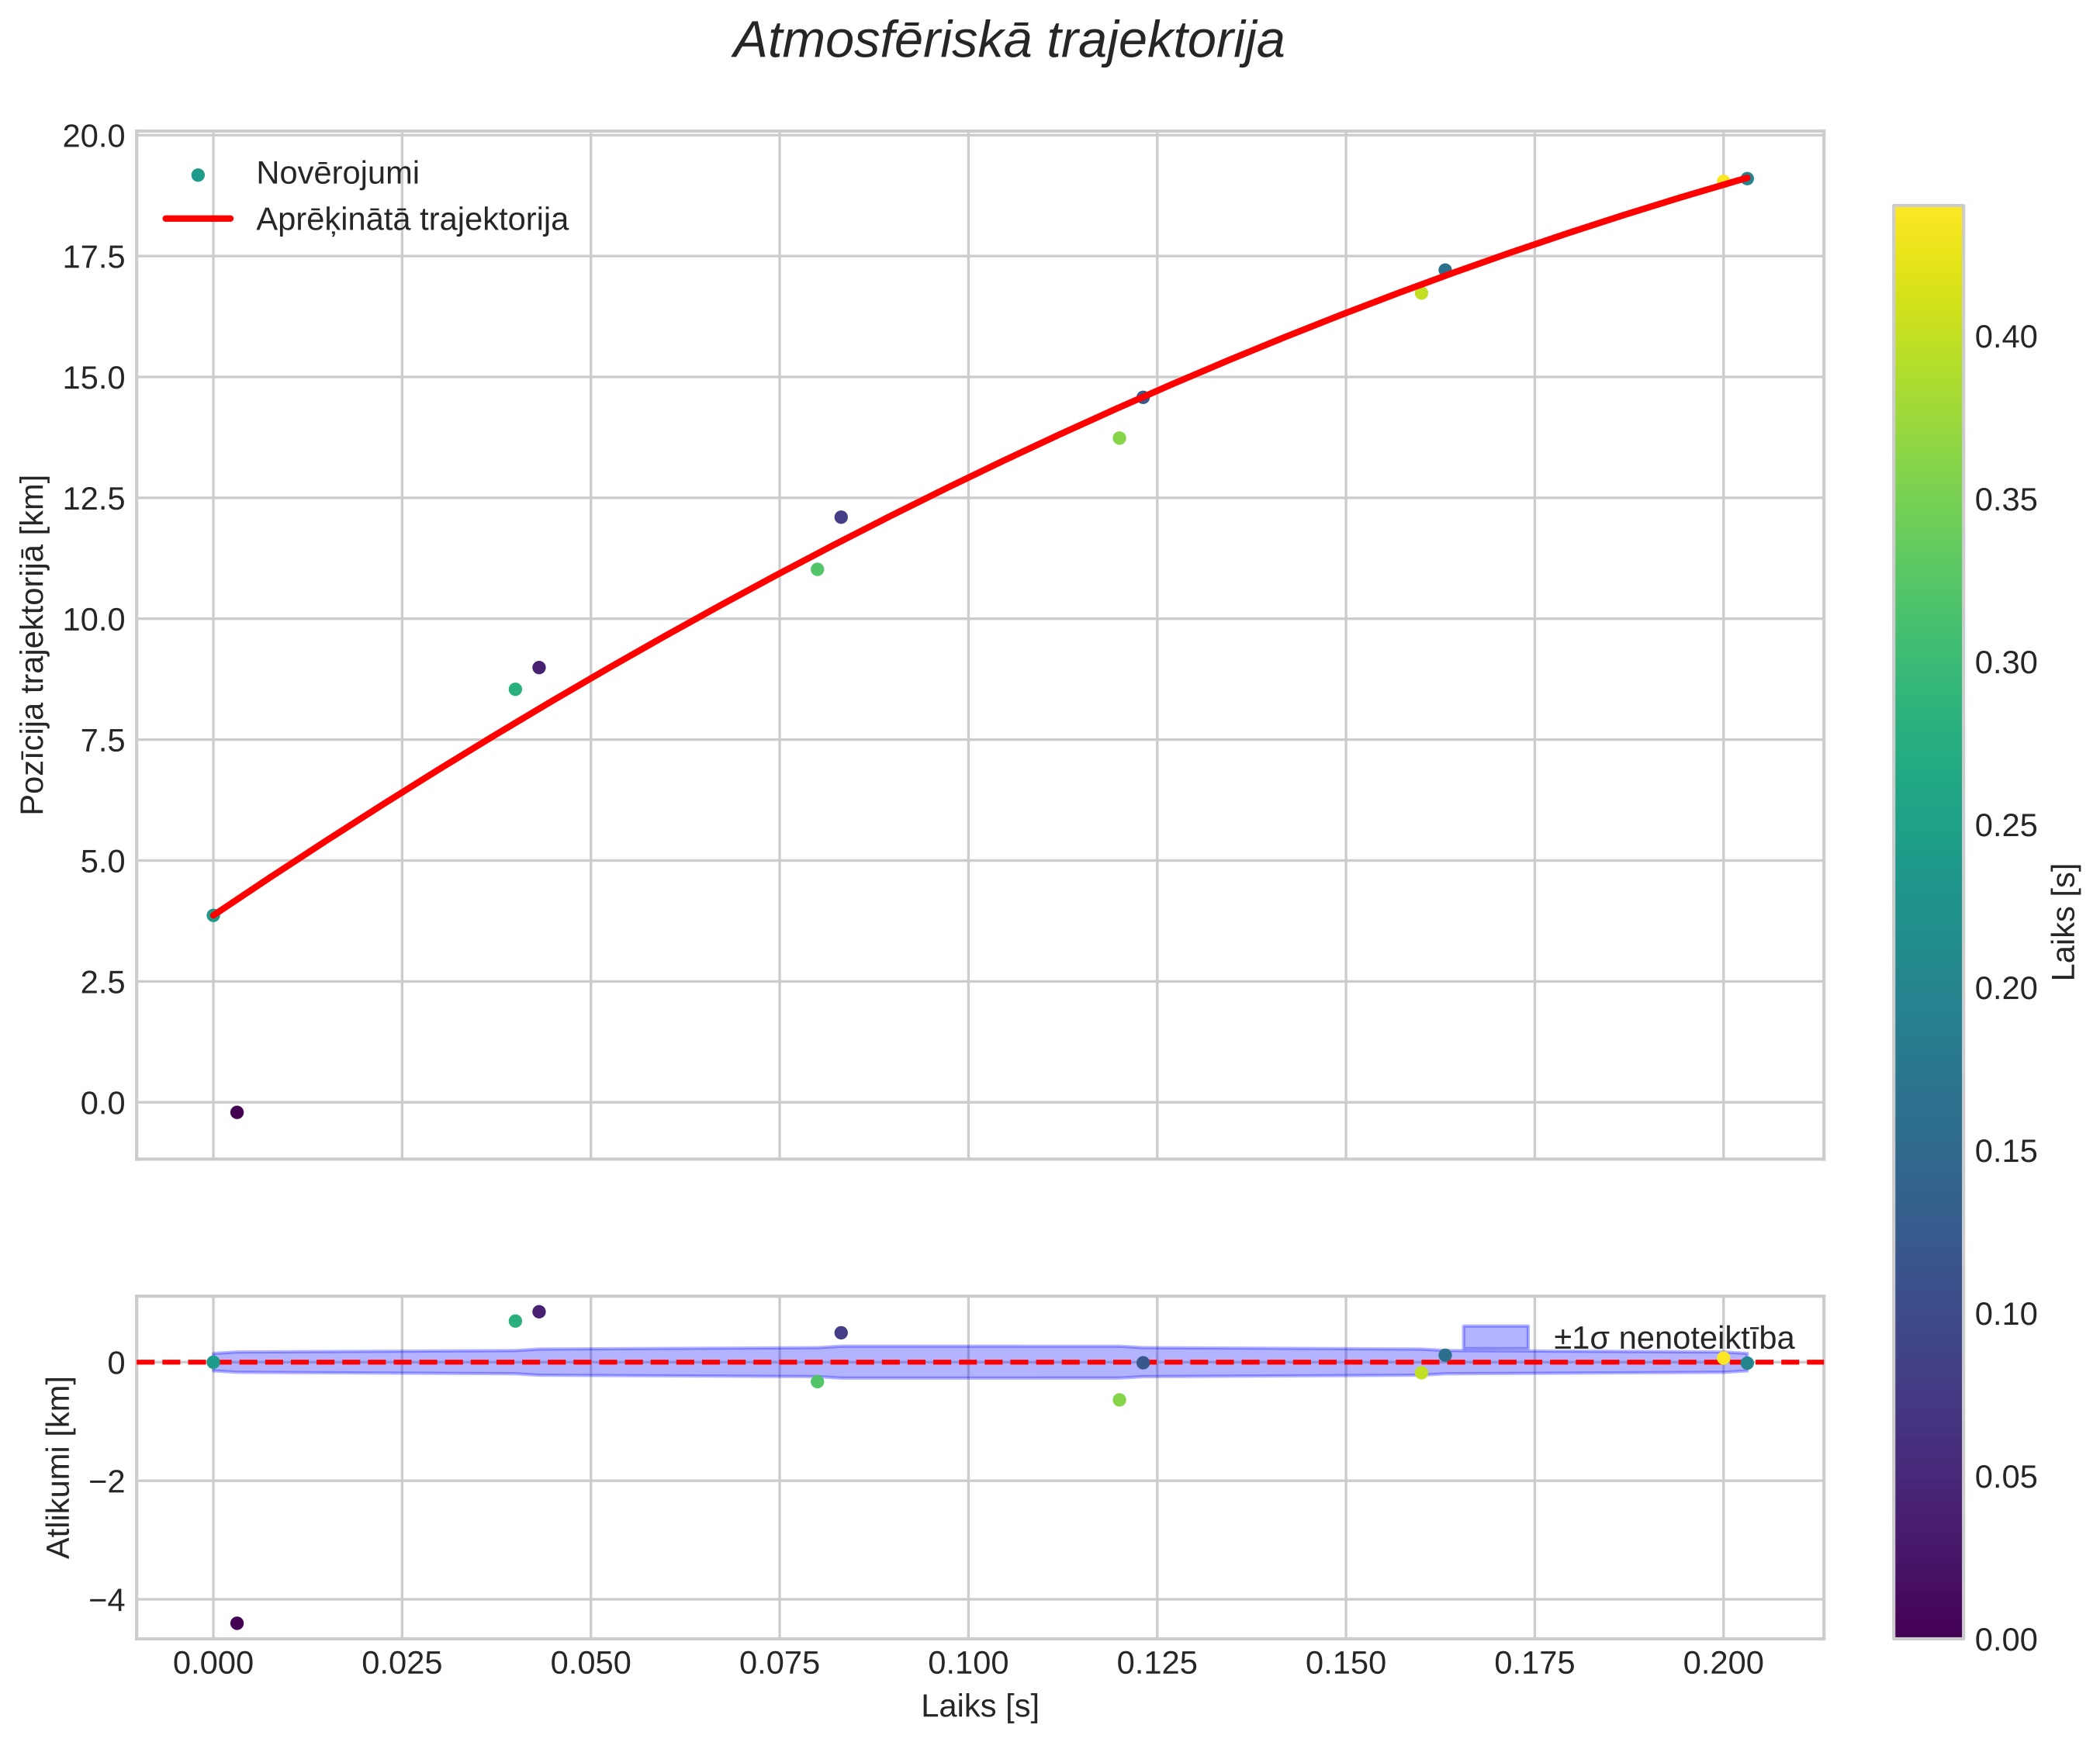This screenshot has width=2100, height=1742.
Task: Select the Pozīcija trajektorijā [km] axis label
Action: (32, 645)
